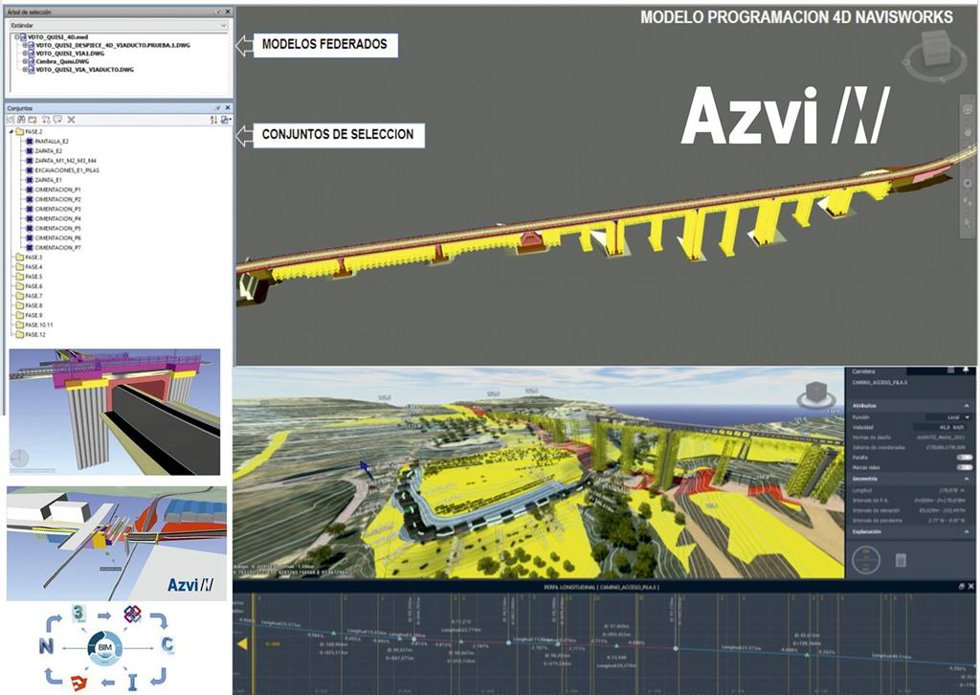Click the menu icon atop the properties panel

951,371
